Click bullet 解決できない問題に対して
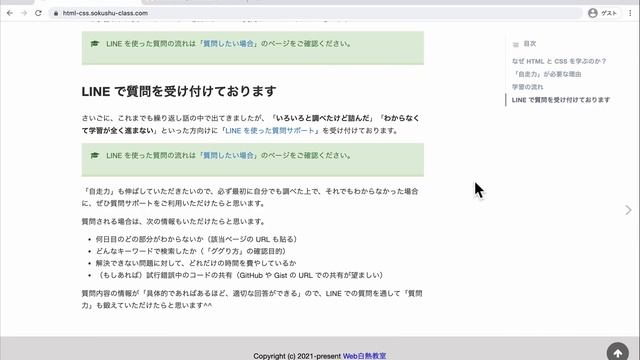This screenshot has width=640, height=360. [x=196, y=263]
